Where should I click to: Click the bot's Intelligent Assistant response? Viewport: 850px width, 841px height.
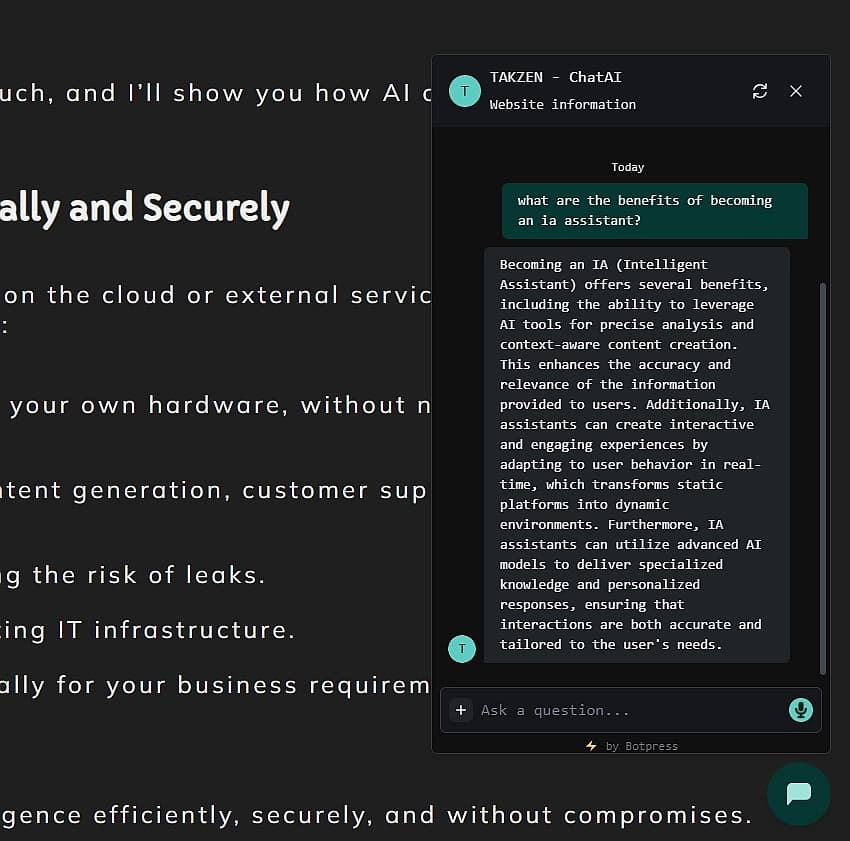point(636,454)
